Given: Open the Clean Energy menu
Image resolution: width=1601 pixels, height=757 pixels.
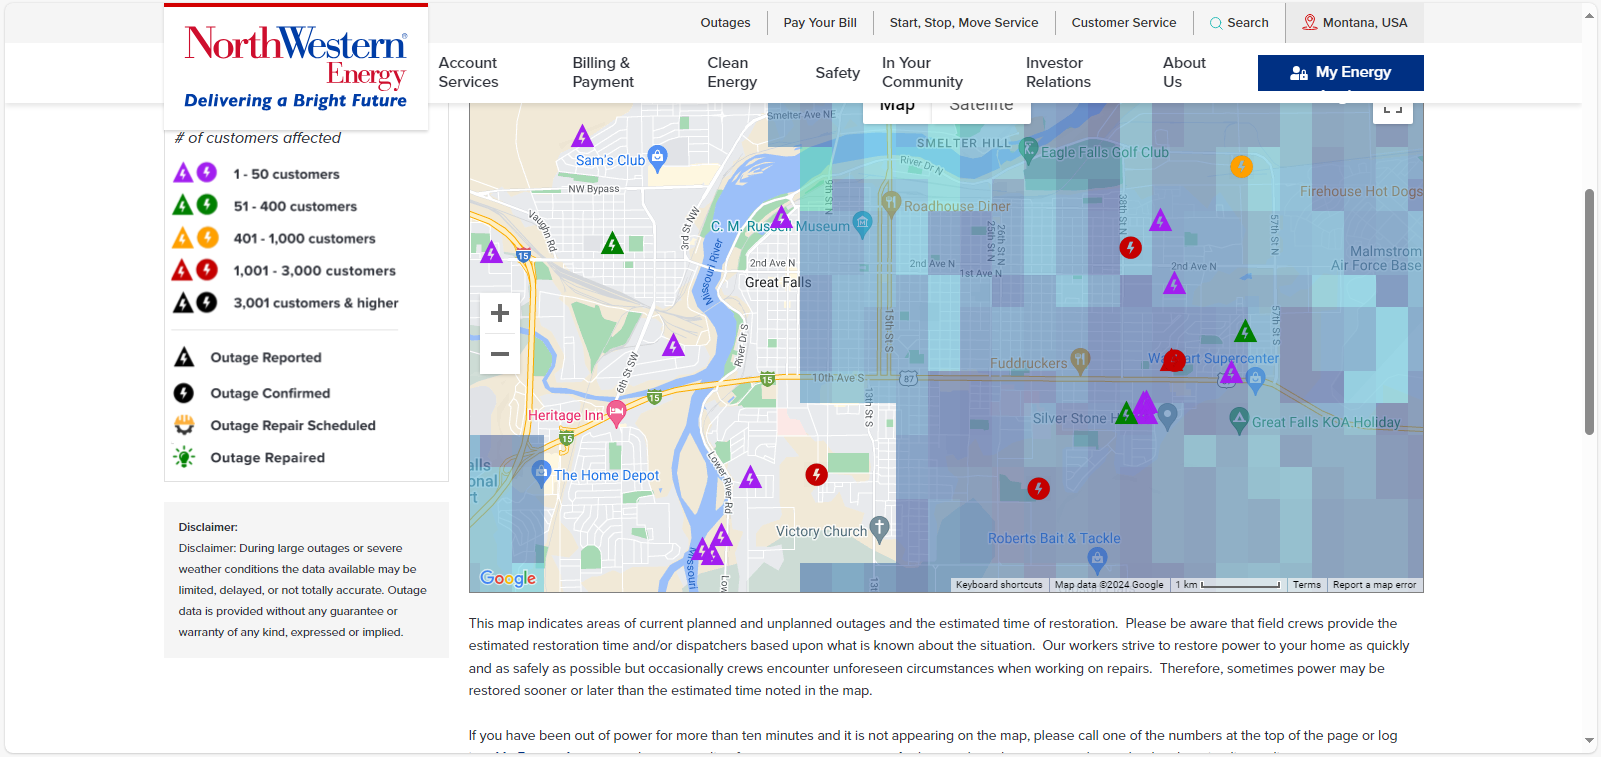Looking at the screenshot, I should click(732, 72).
